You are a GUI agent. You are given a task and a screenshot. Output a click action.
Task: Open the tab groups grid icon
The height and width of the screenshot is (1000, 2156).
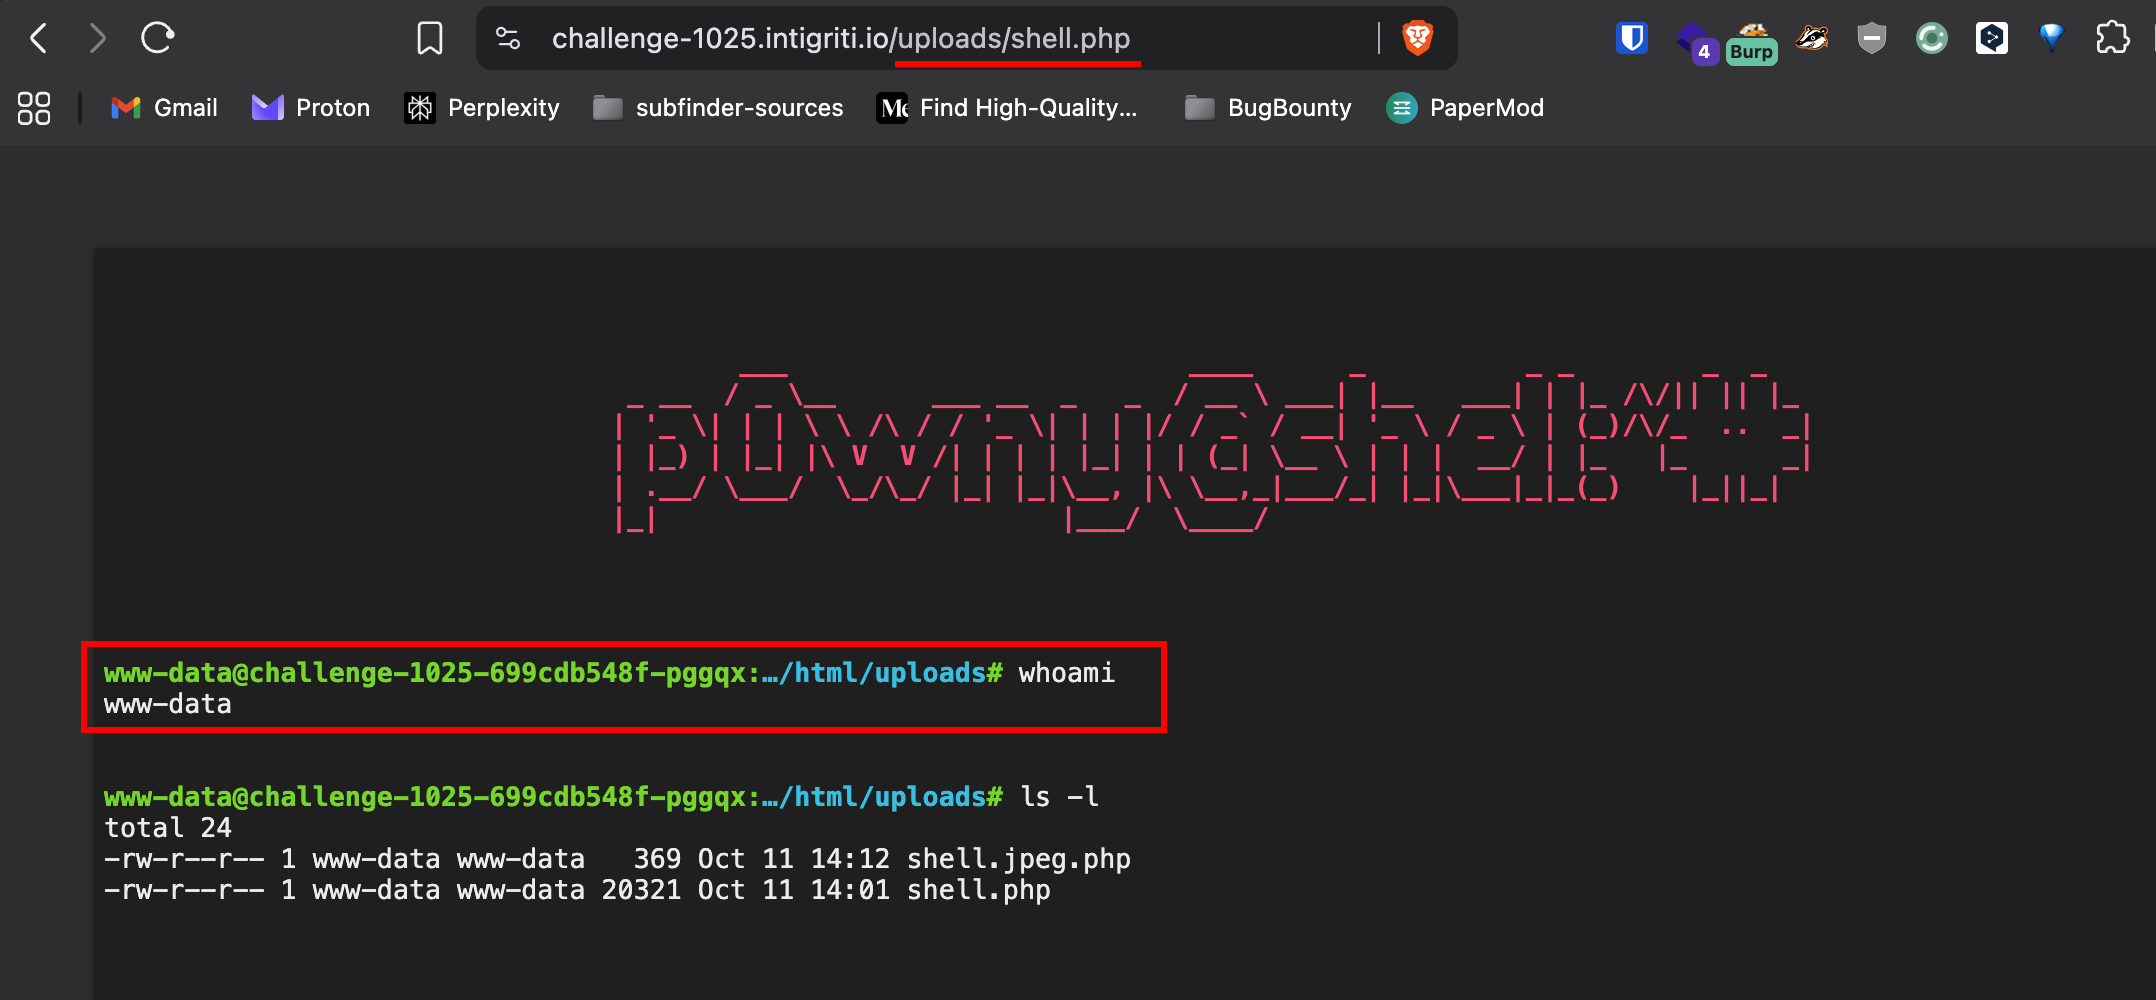34,108
